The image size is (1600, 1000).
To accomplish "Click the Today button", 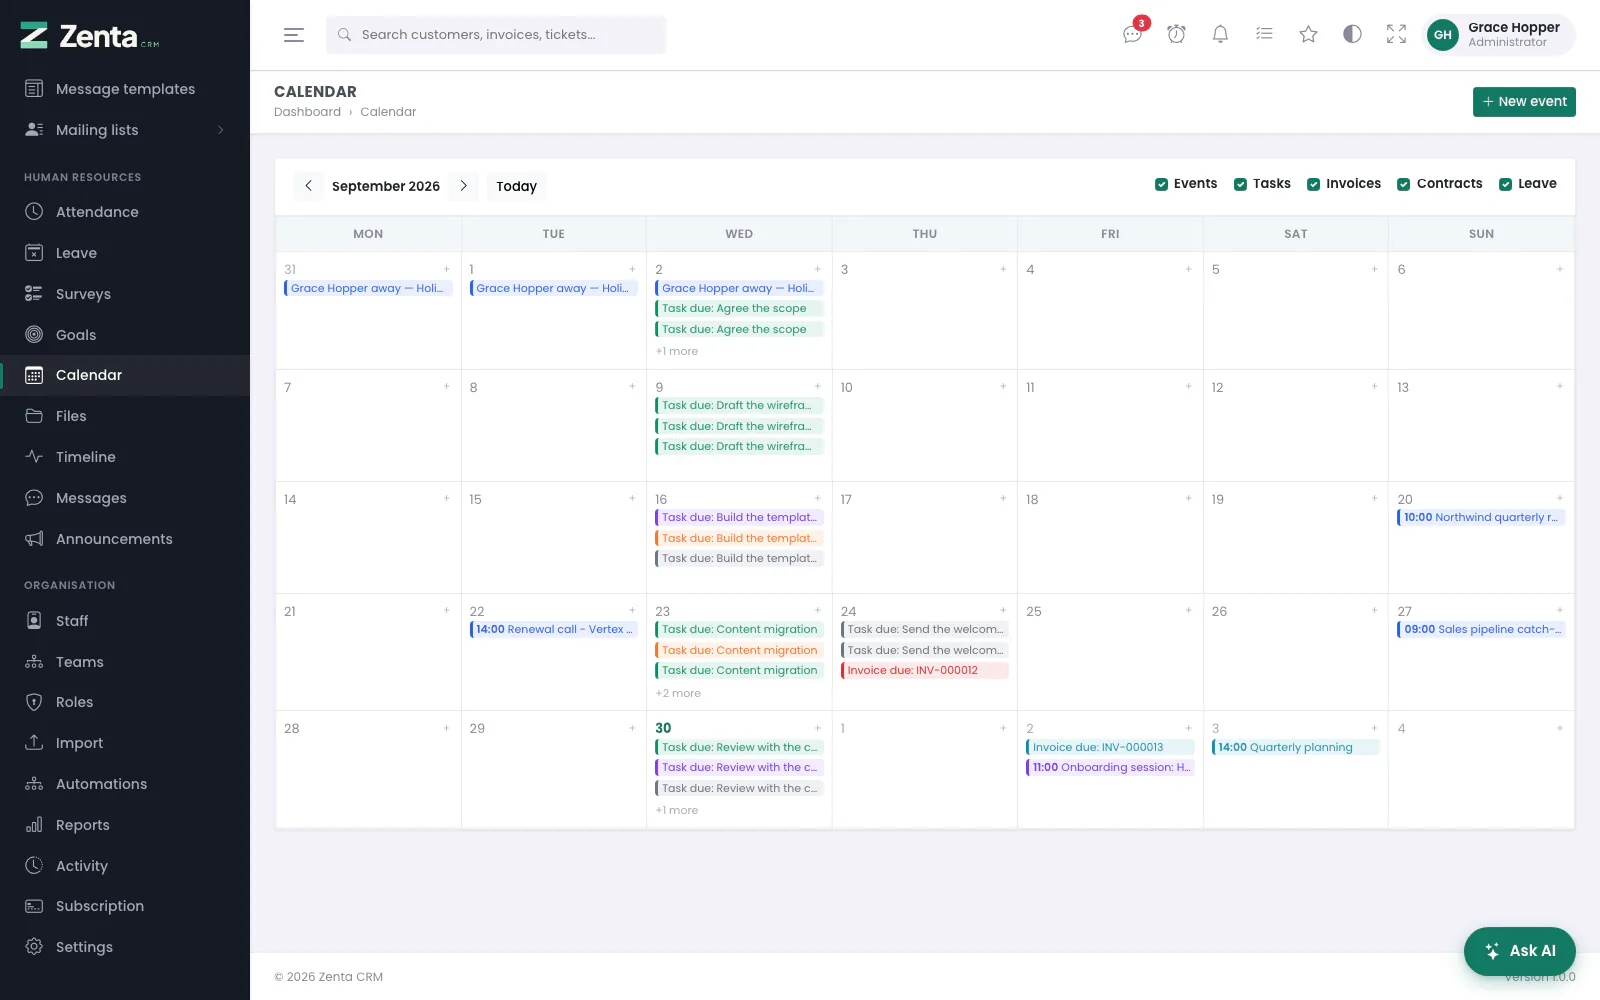I will click(x=516, y=186).
